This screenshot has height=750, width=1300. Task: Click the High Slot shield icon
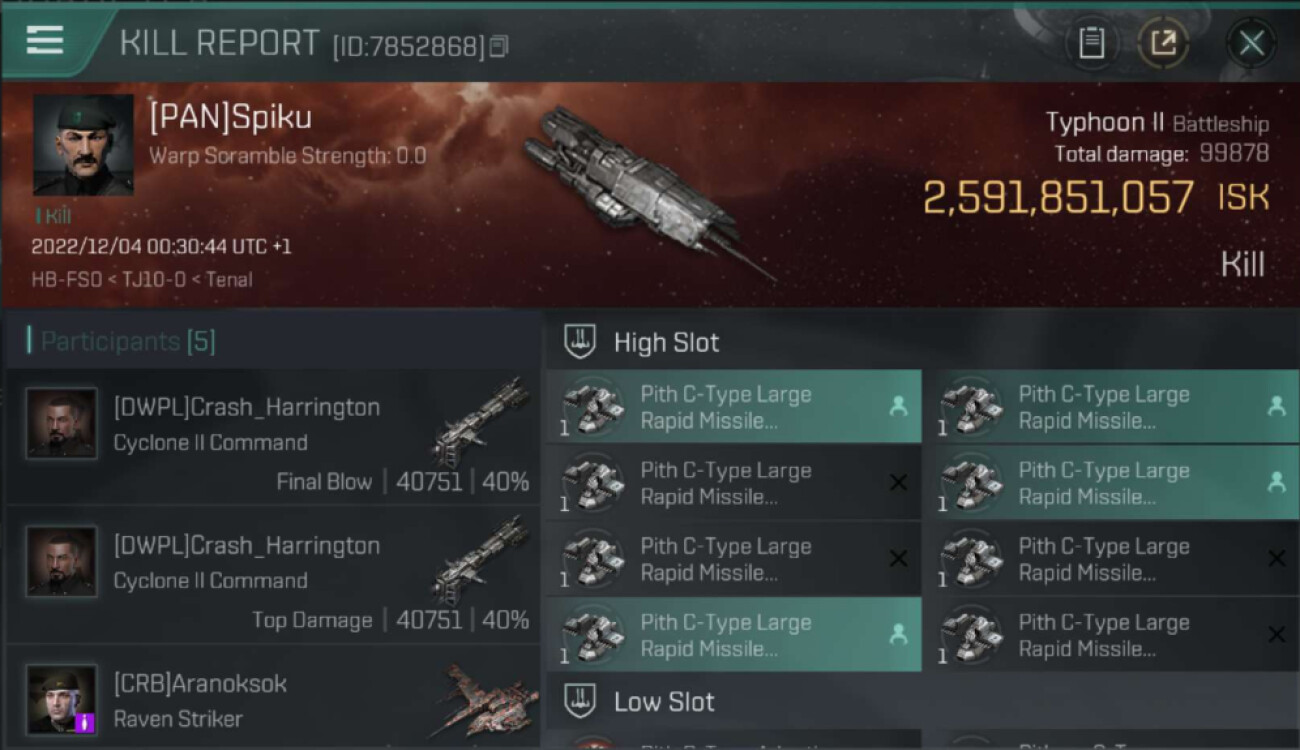(x=580, y=342)
